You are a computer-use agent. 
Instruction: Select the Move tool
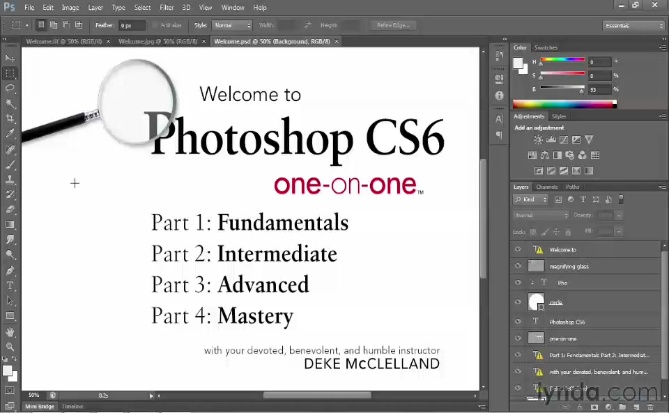(10, 58)
